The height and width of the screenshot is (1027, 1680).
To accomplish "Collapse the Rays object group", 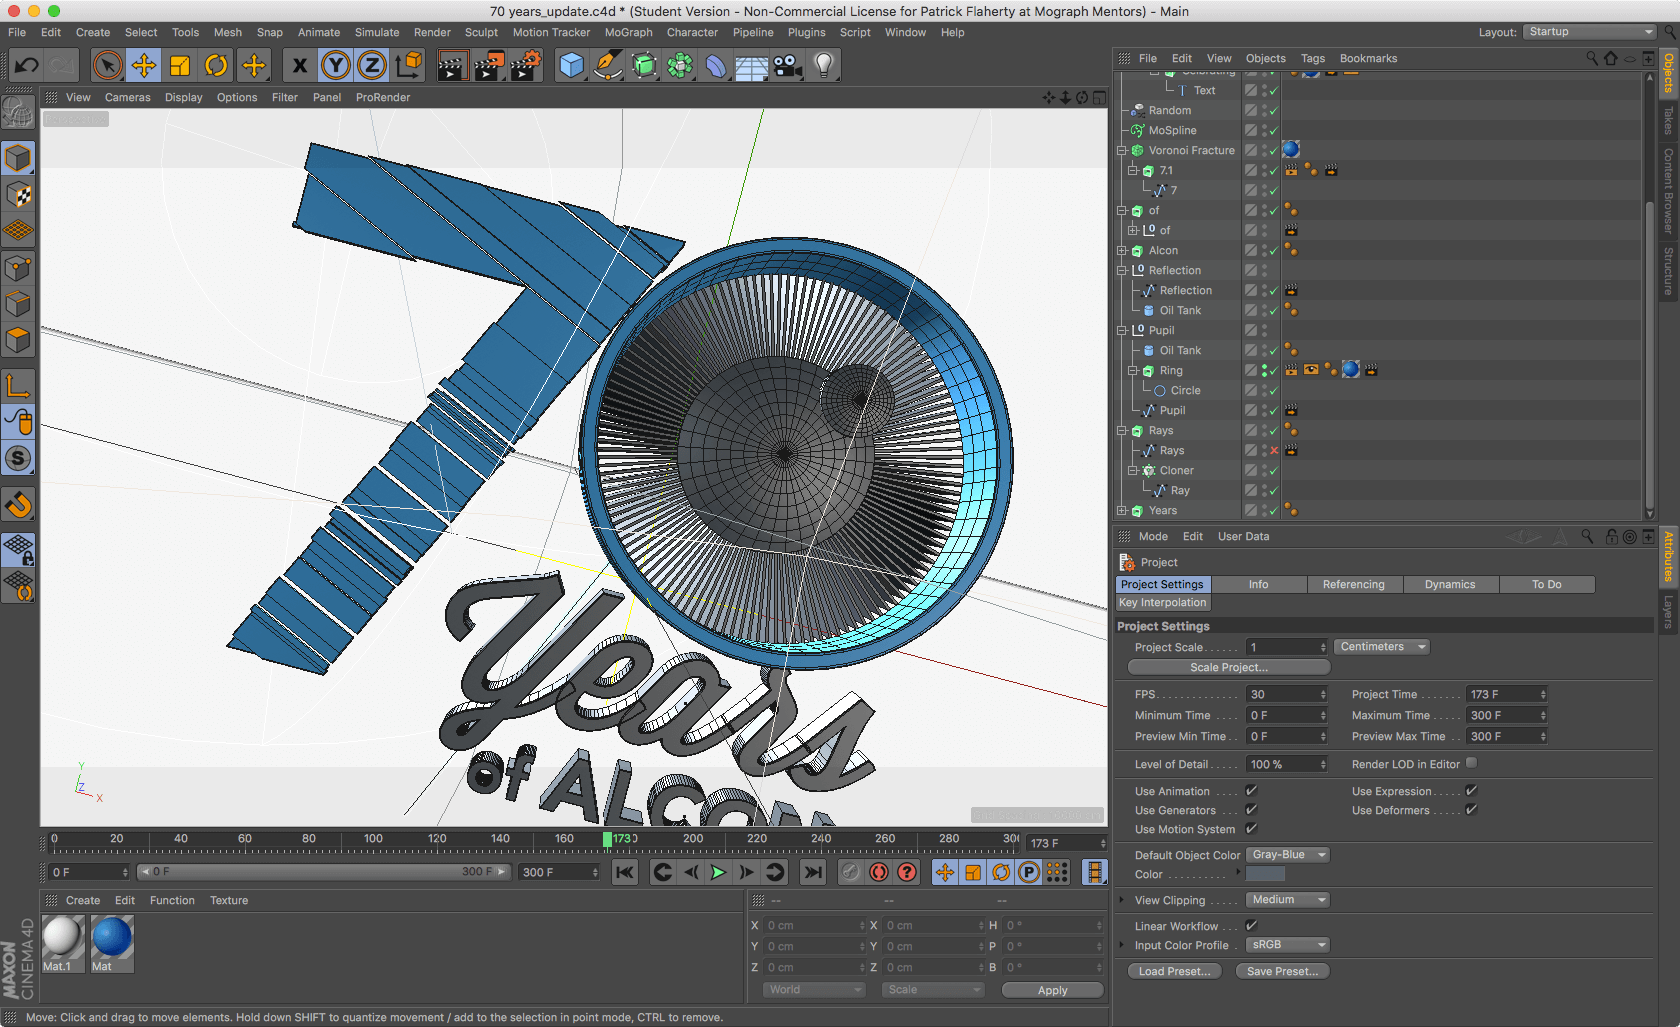I will point(1122,431).
